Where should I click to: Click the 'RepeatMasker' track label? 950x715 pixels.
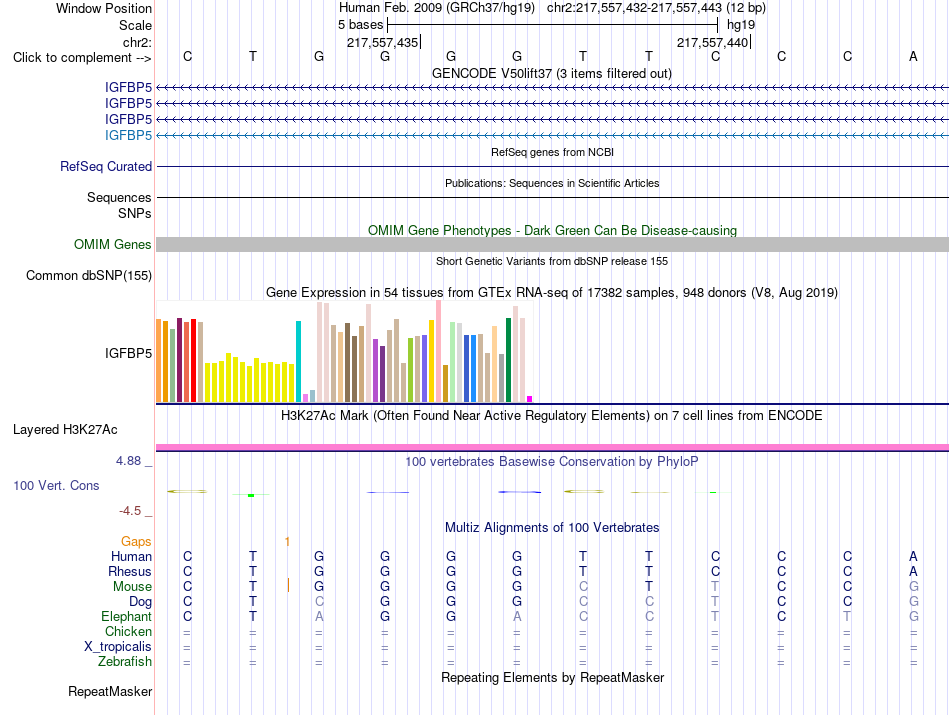110,691
